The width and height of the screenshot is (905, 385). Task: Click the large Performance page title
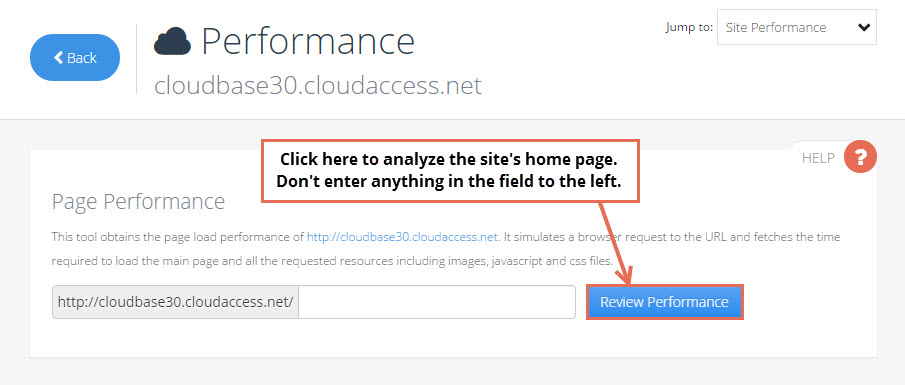click(x=308, y=41)
